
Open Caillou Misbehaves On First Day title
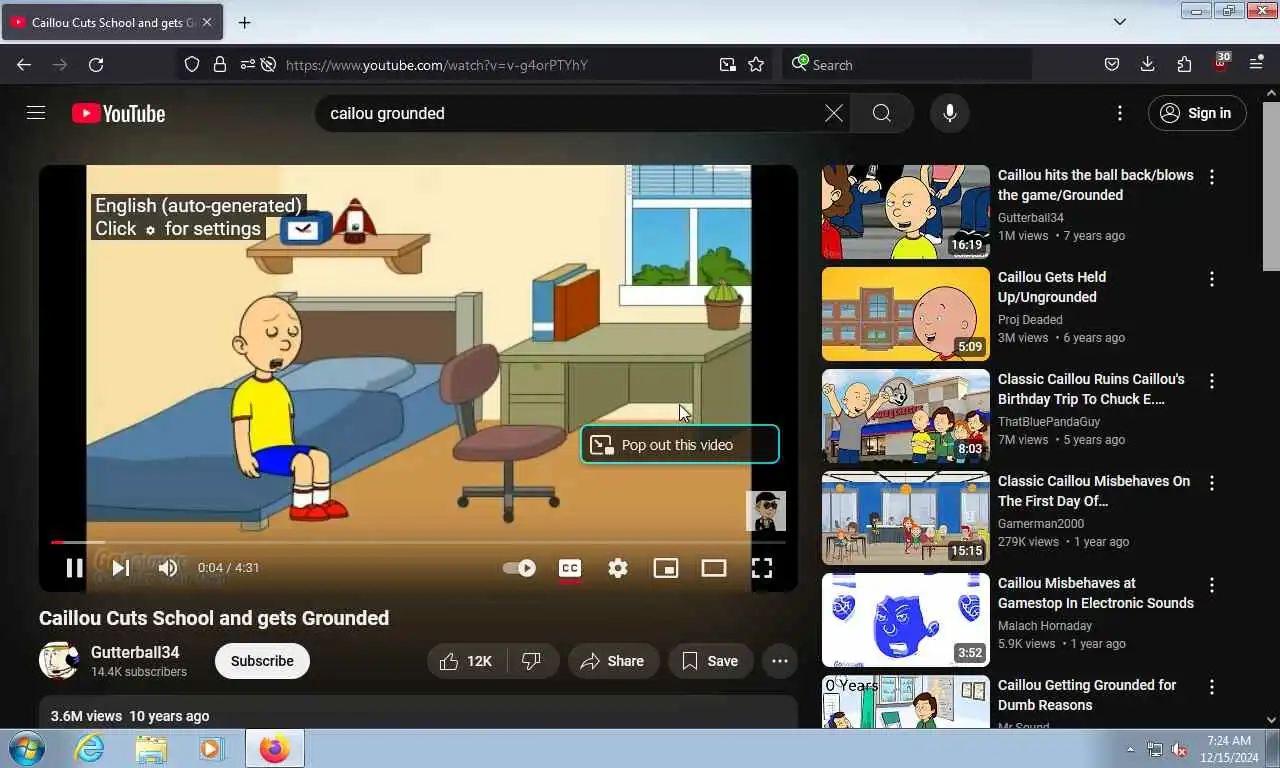pos(1094,491)
